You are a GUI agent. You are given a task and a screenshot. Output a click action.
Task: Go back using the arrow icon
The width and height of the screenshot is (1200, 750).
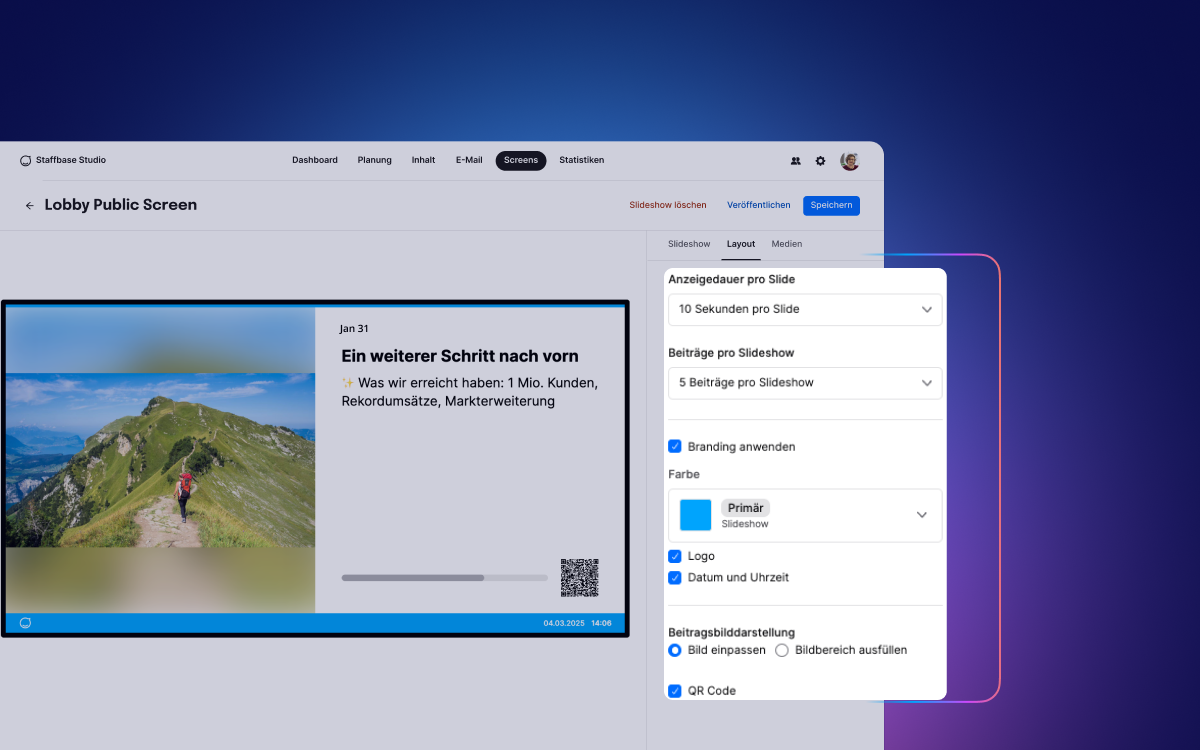29,206
